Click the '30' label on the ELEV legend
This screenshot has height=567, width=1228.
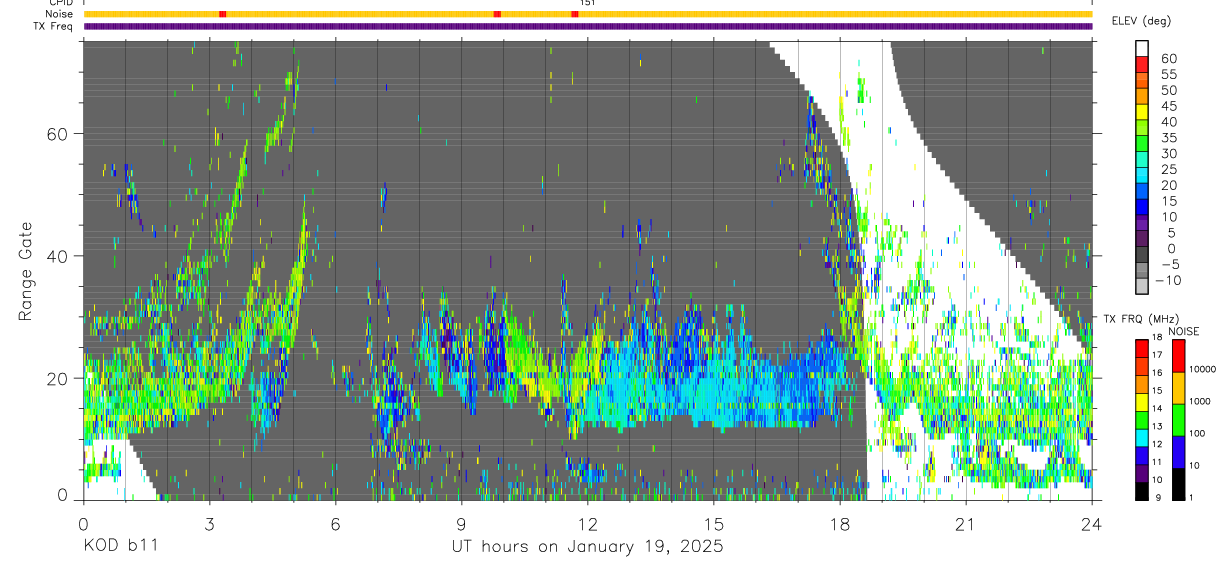point(1168,153)
